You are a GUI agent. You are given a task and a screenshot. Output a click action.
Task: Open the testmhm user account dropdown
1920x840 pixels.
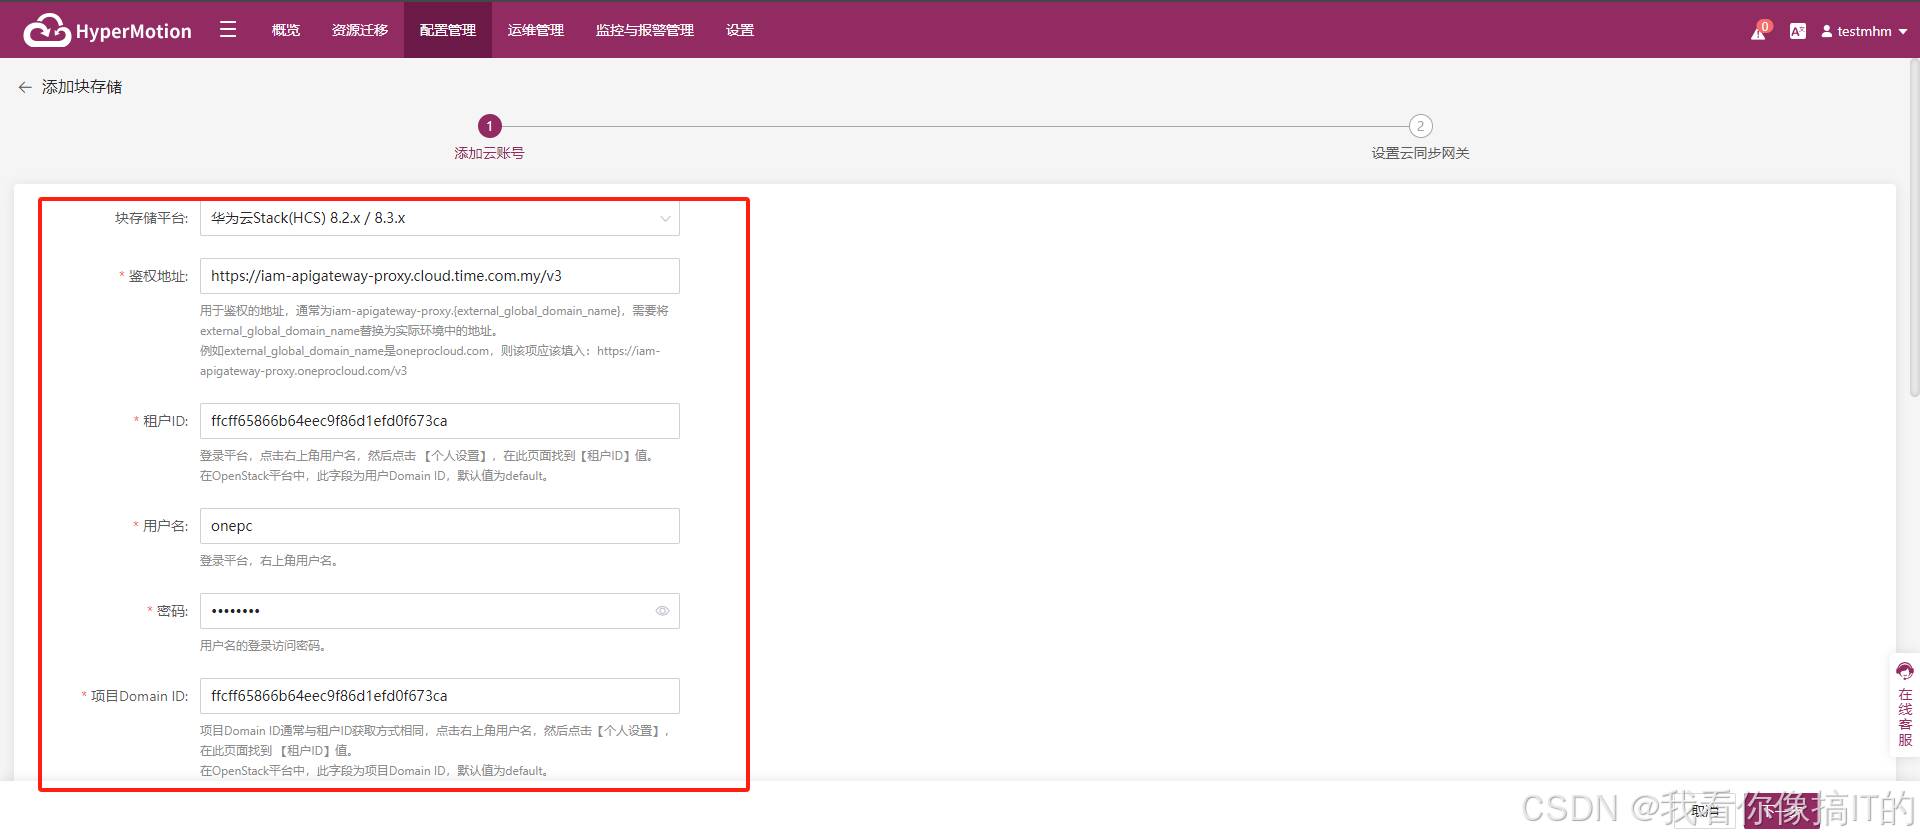pyautogui.click(x=1864, y=31)
